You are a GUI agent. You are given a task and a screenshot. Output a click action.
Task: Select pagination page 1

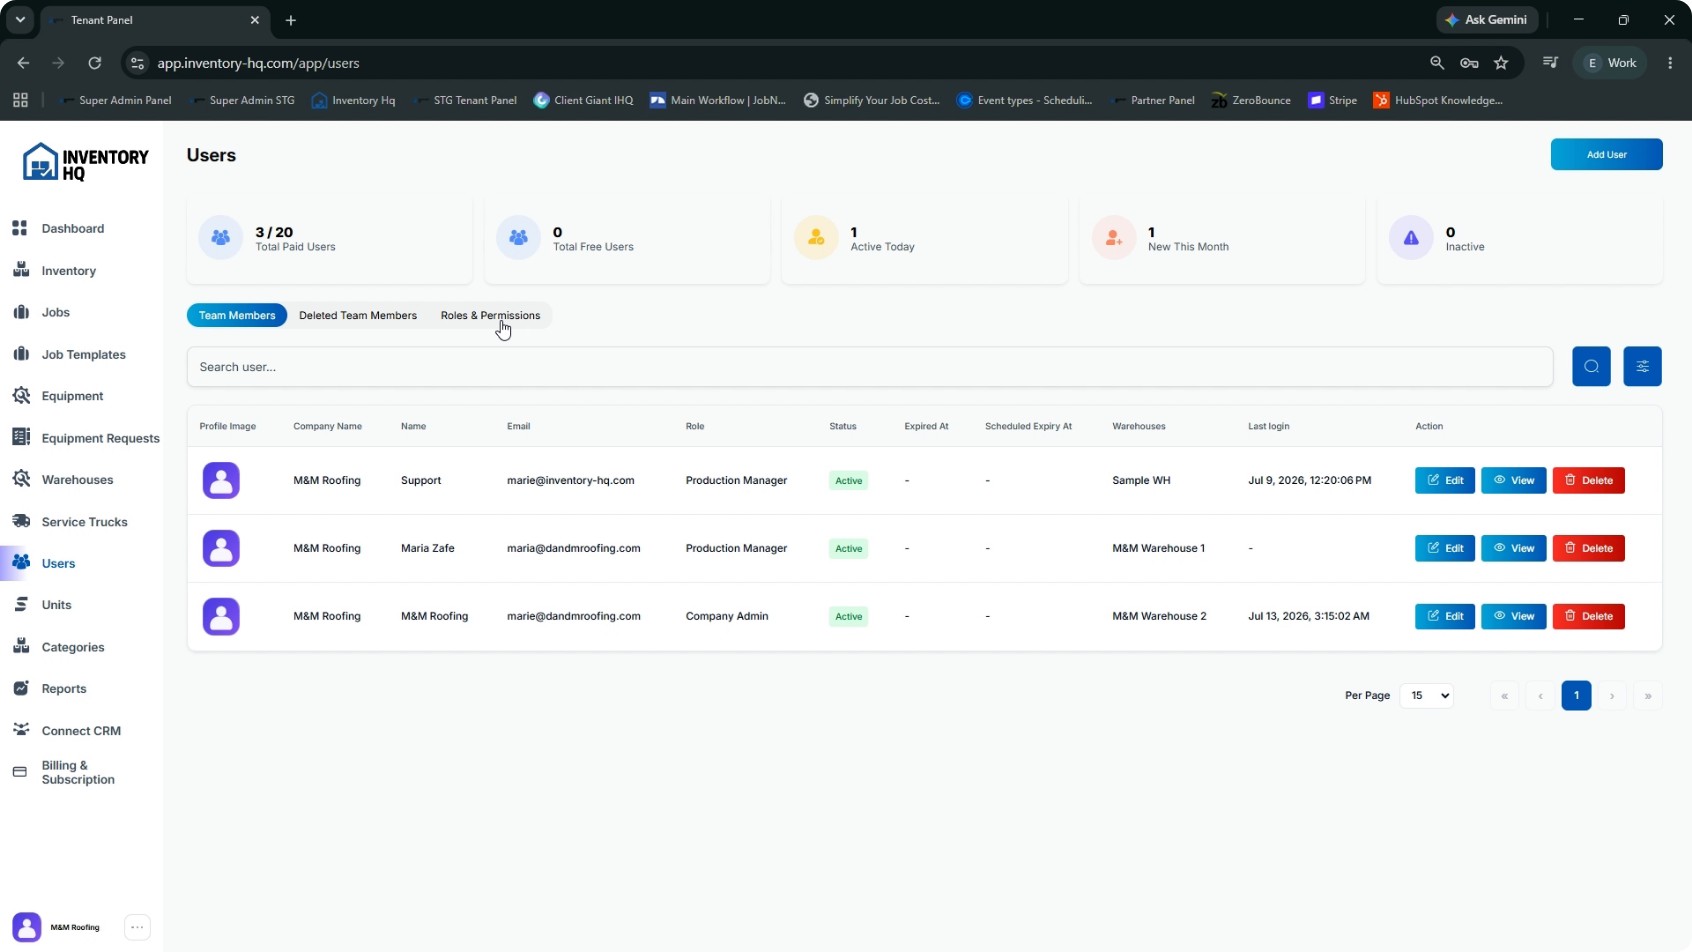1576,695
